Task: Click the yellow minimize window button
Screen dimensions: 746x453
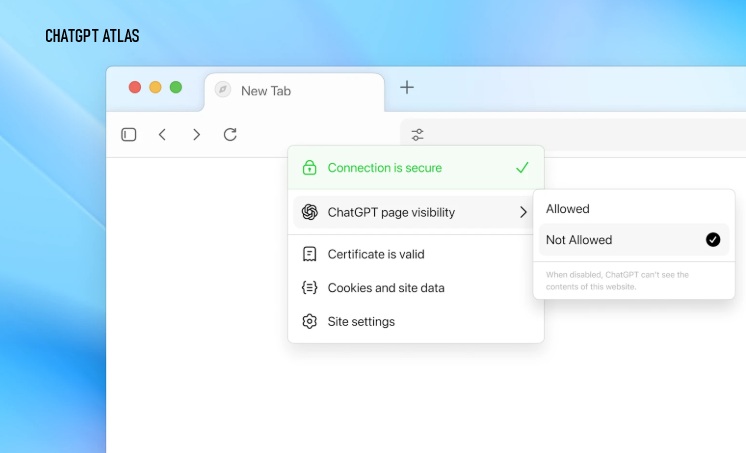Action: [x=156, y=87]
